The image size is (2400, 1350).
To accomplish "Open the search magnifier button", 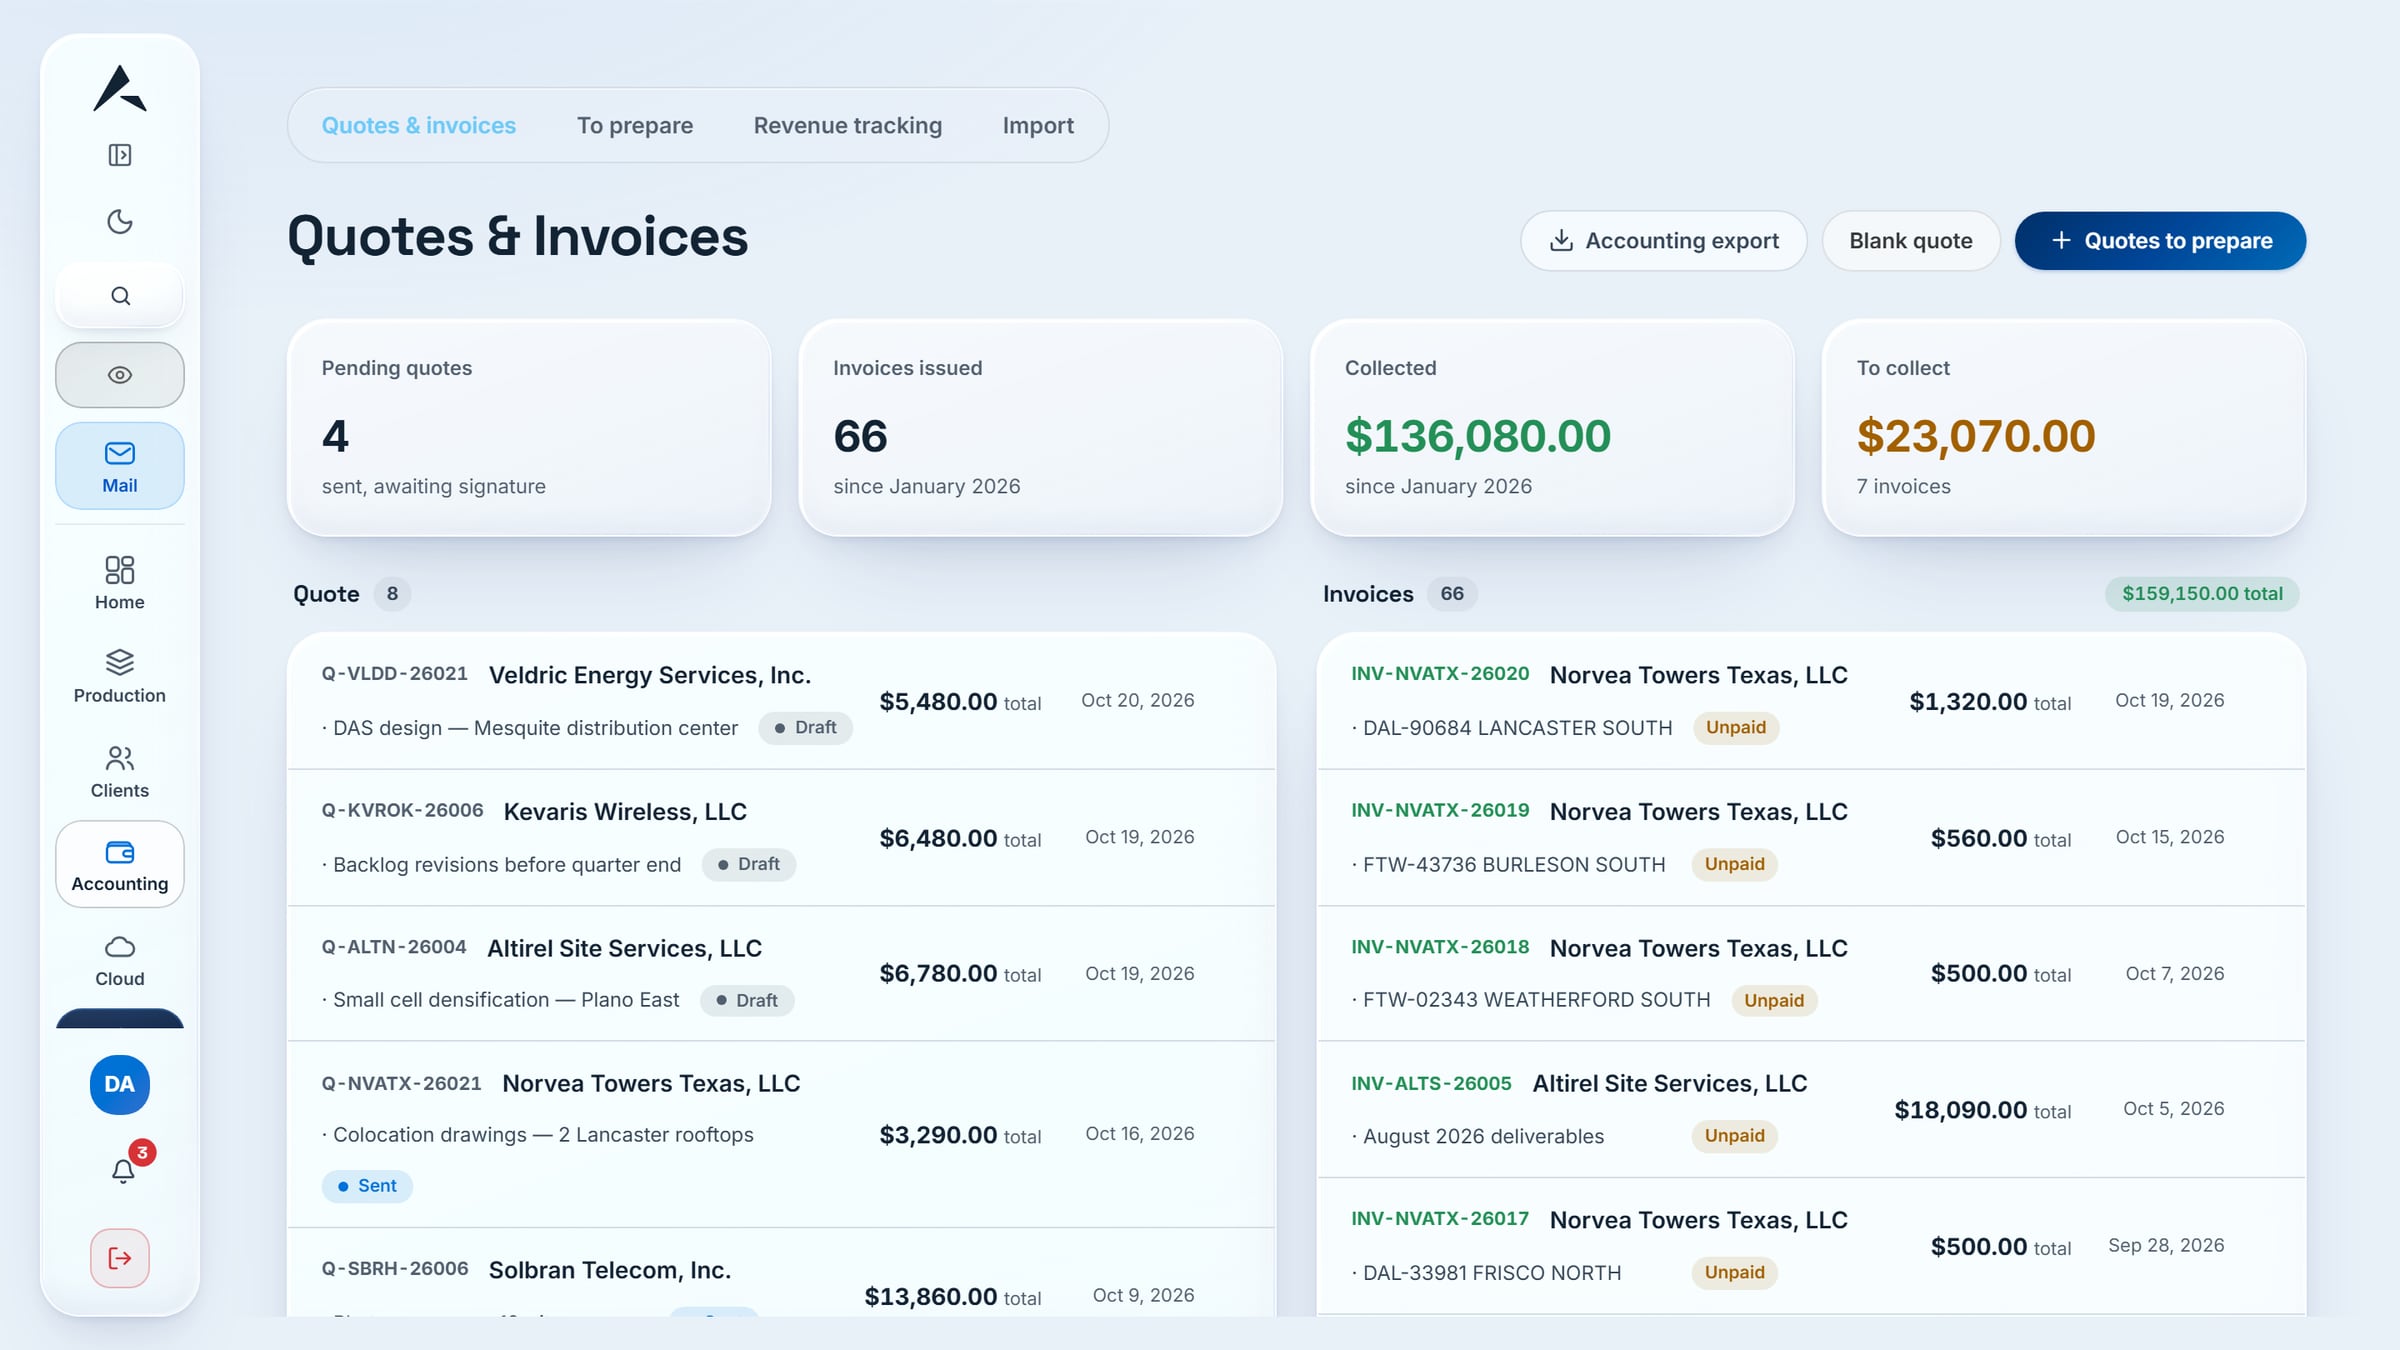I will pyautogui.click(x=120, y=295).
